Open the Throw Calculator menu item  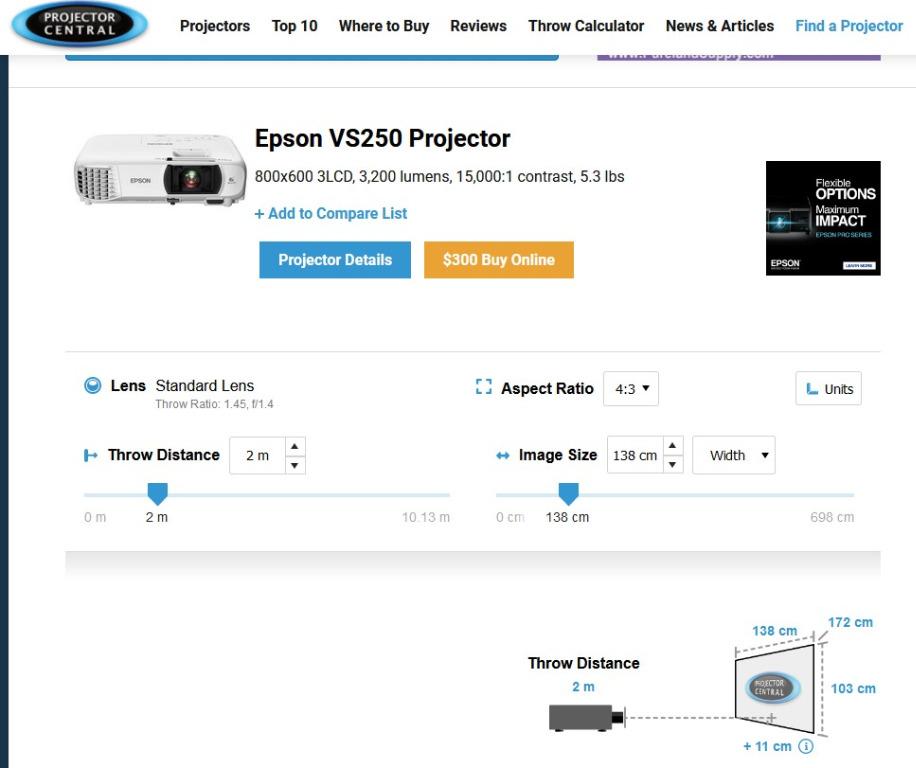(586, 26)
